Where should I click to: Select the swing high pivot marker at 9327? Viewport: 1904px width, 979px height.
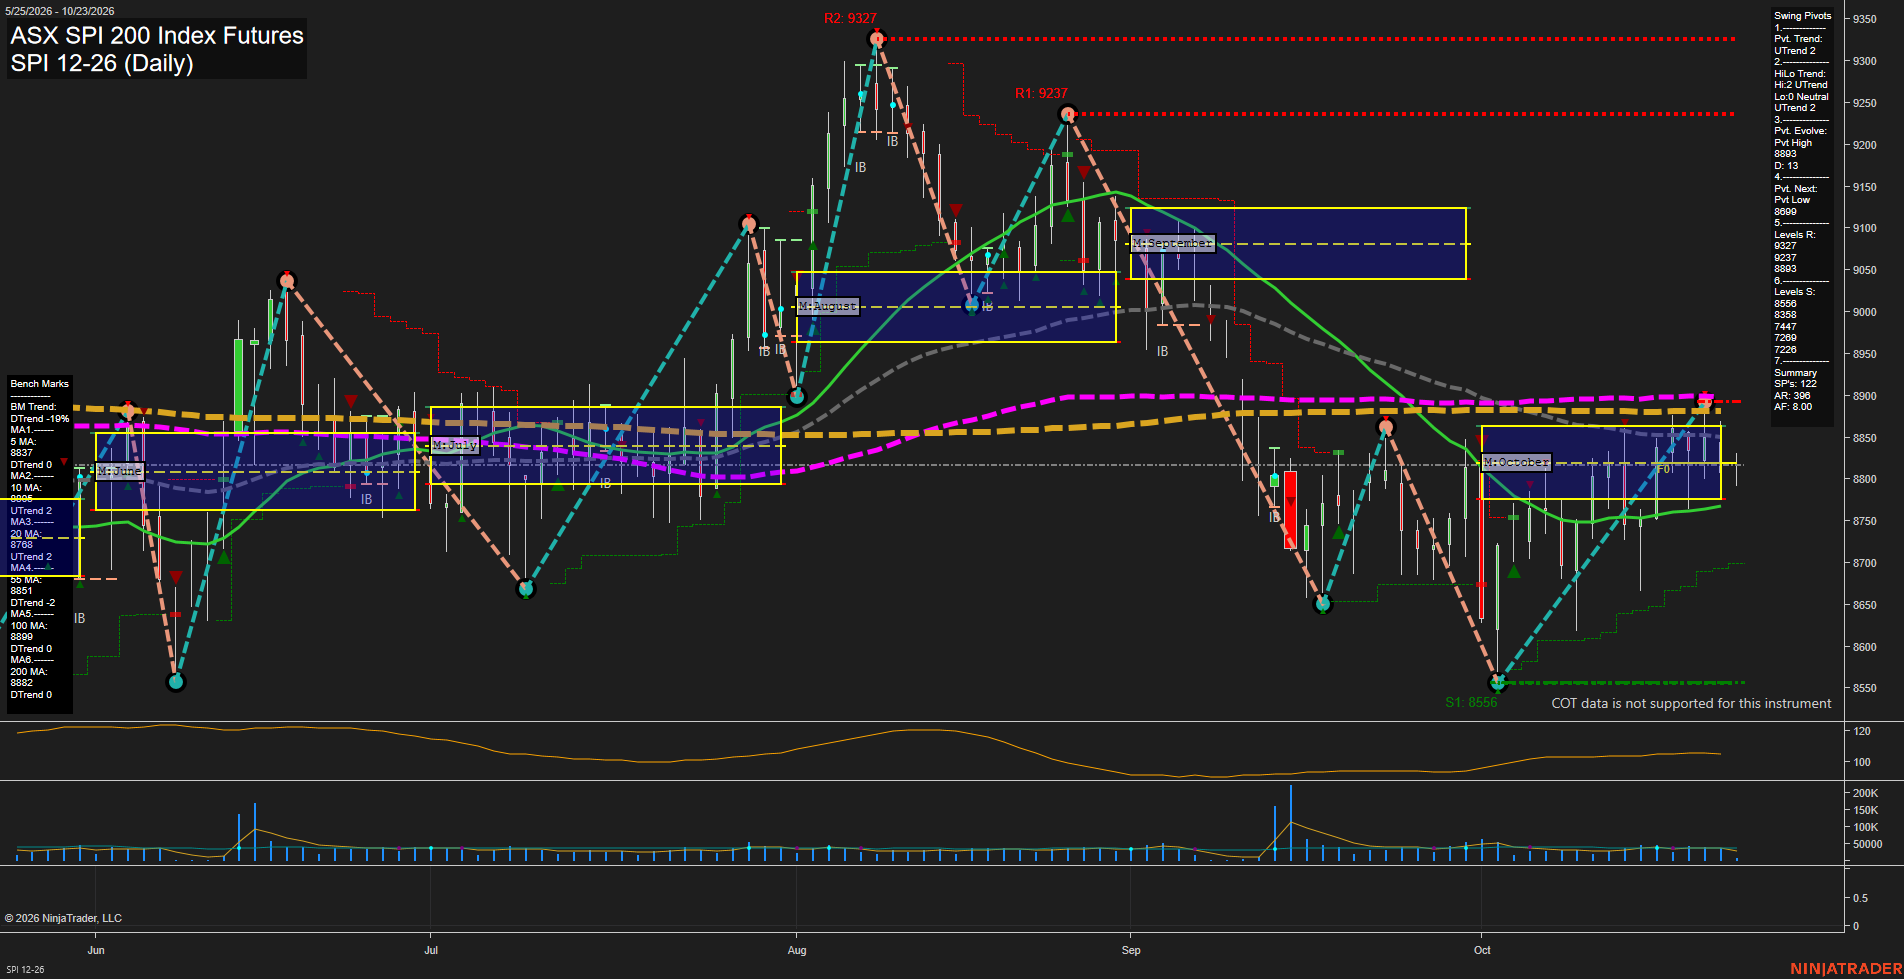tap(877, 39)
